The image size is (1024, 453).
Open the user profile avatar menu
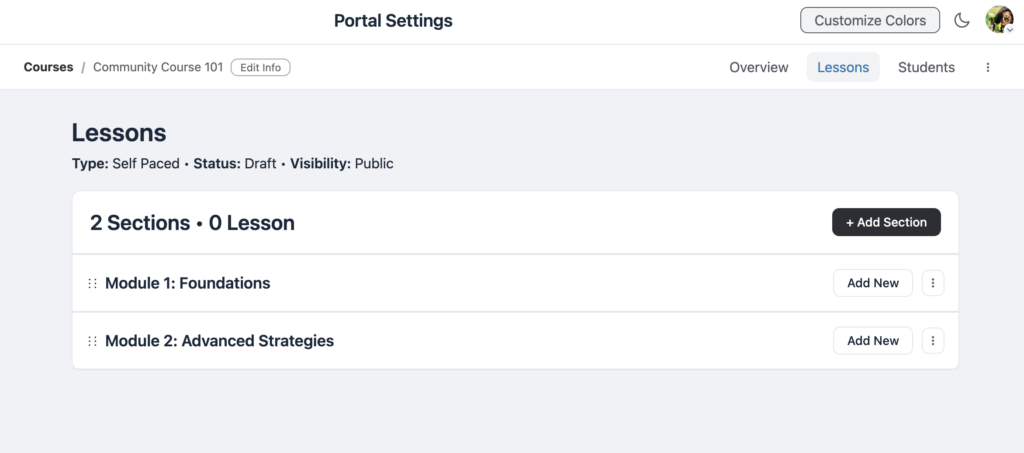click(x=999, y=20)
